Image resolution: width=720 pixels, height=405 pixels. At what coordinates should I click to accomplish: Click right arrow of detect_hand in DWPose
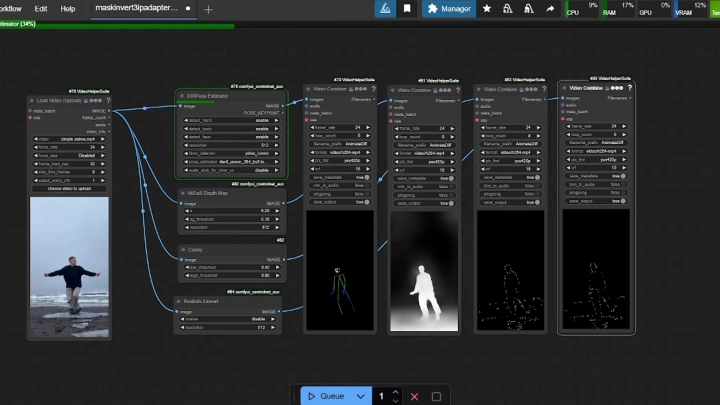(x=276, y=120)
